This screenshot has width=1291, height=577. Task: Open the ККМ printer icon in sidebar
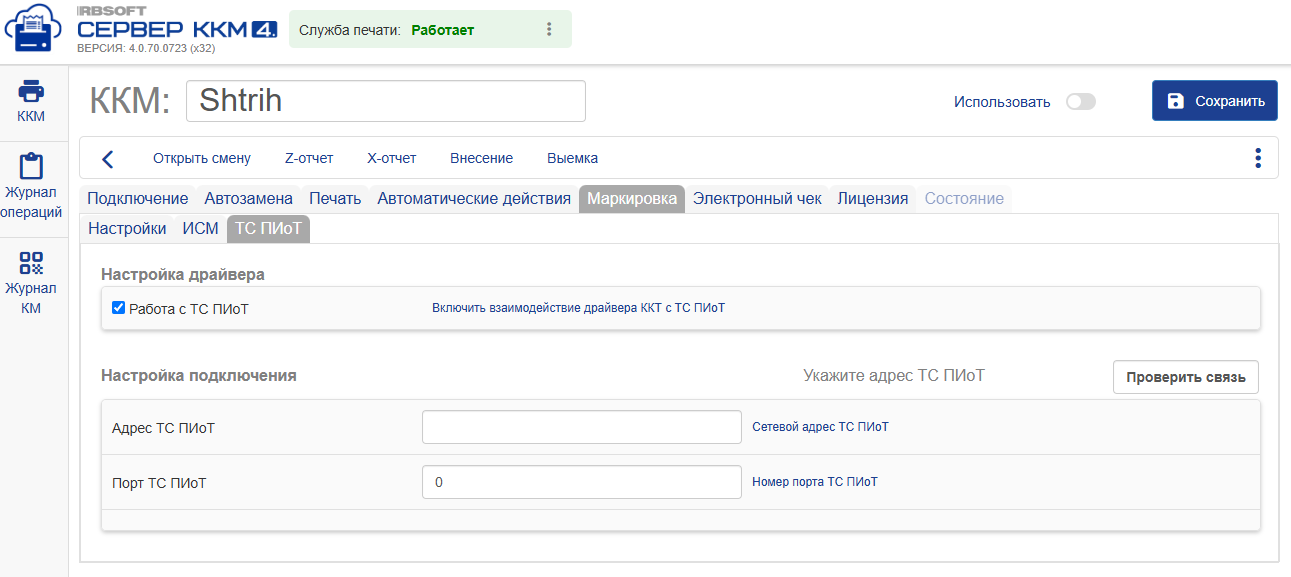coord(31,91)
